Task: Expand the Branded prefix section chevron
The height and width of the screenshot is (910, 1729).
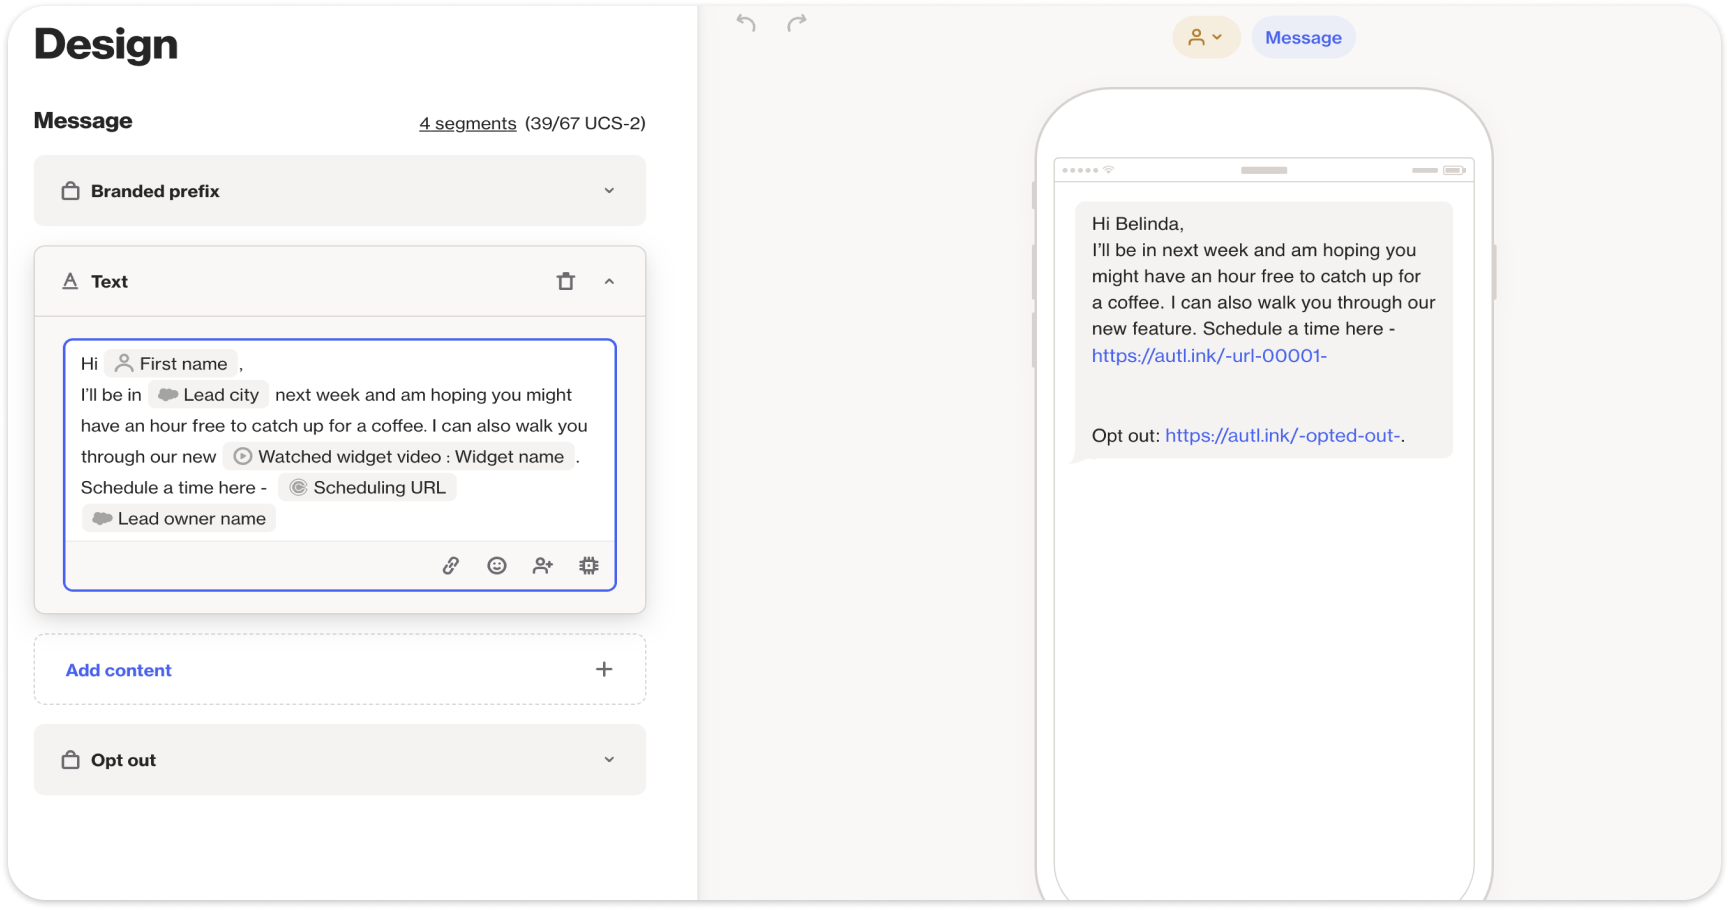Action: [x=609, y=191]
